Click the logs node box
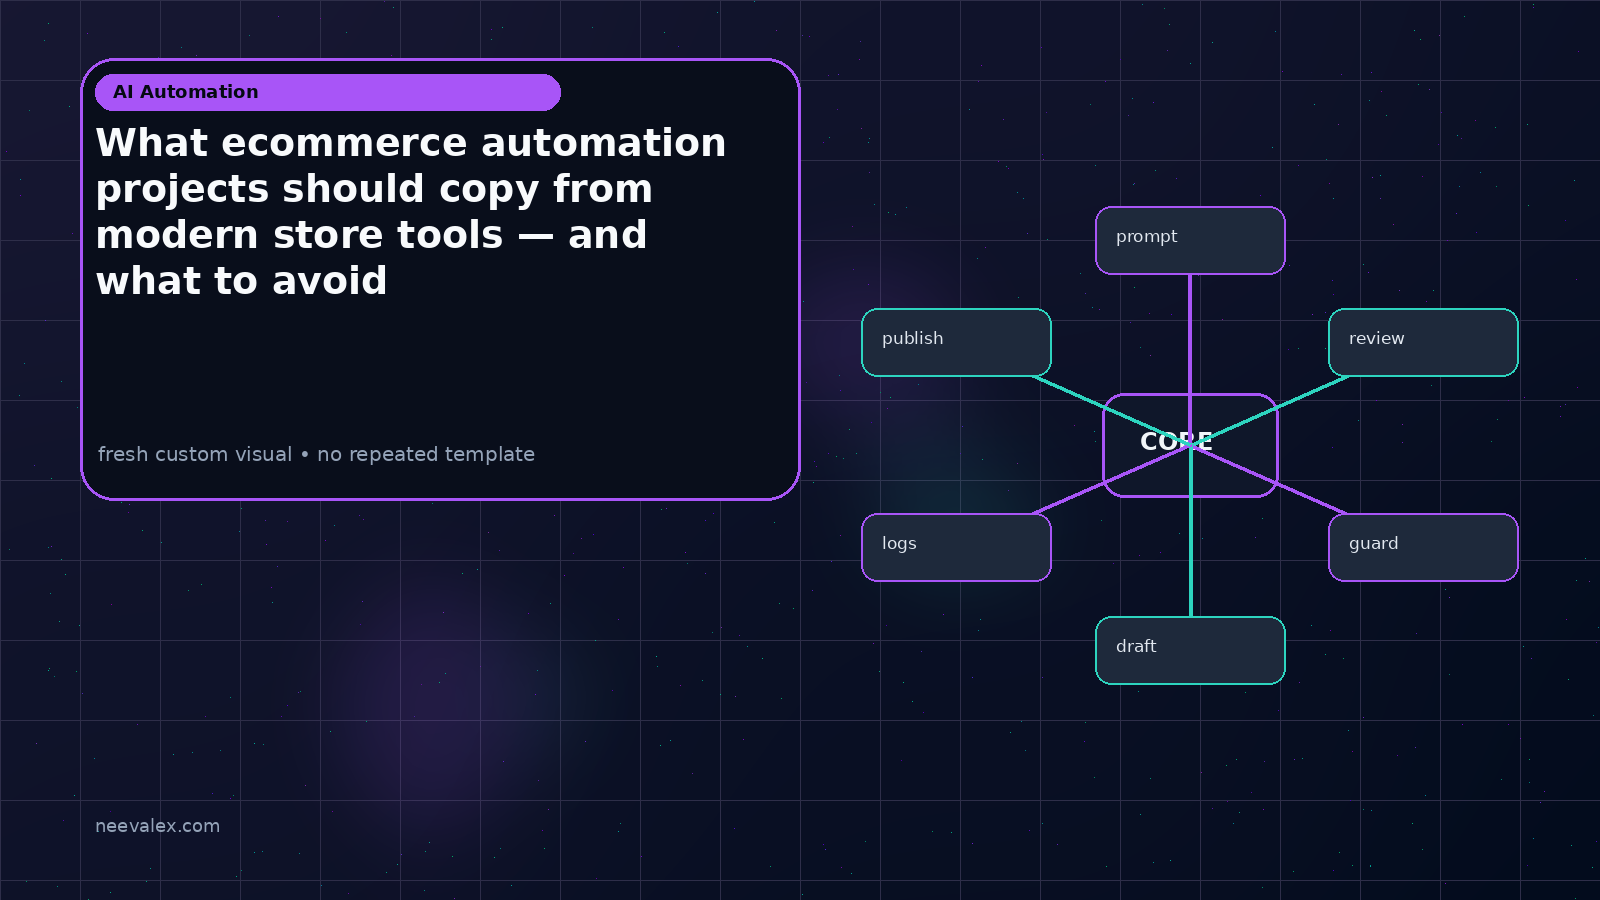This screenshot has height=900, width=1600. click(956, 547)
